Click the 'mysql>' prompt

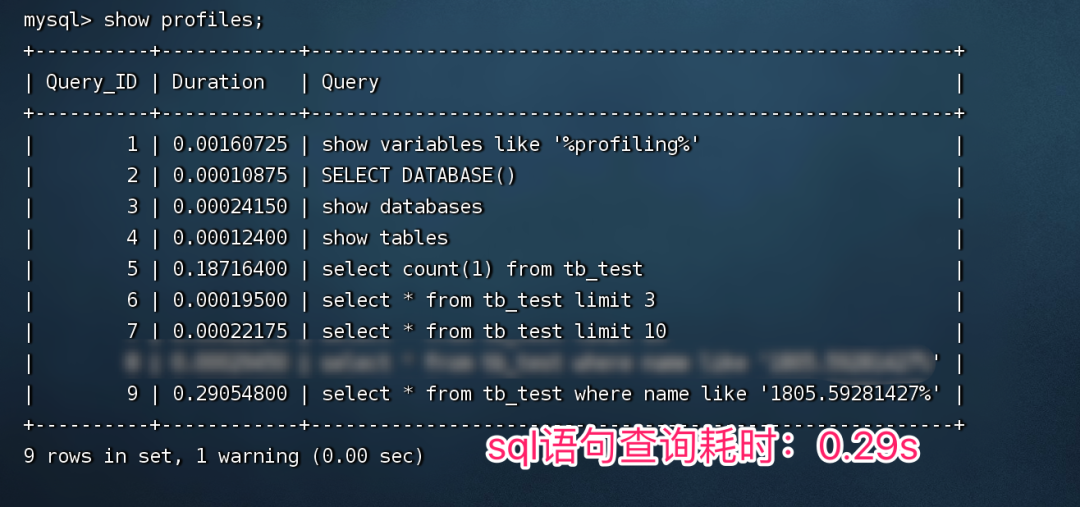pos(57,19)
